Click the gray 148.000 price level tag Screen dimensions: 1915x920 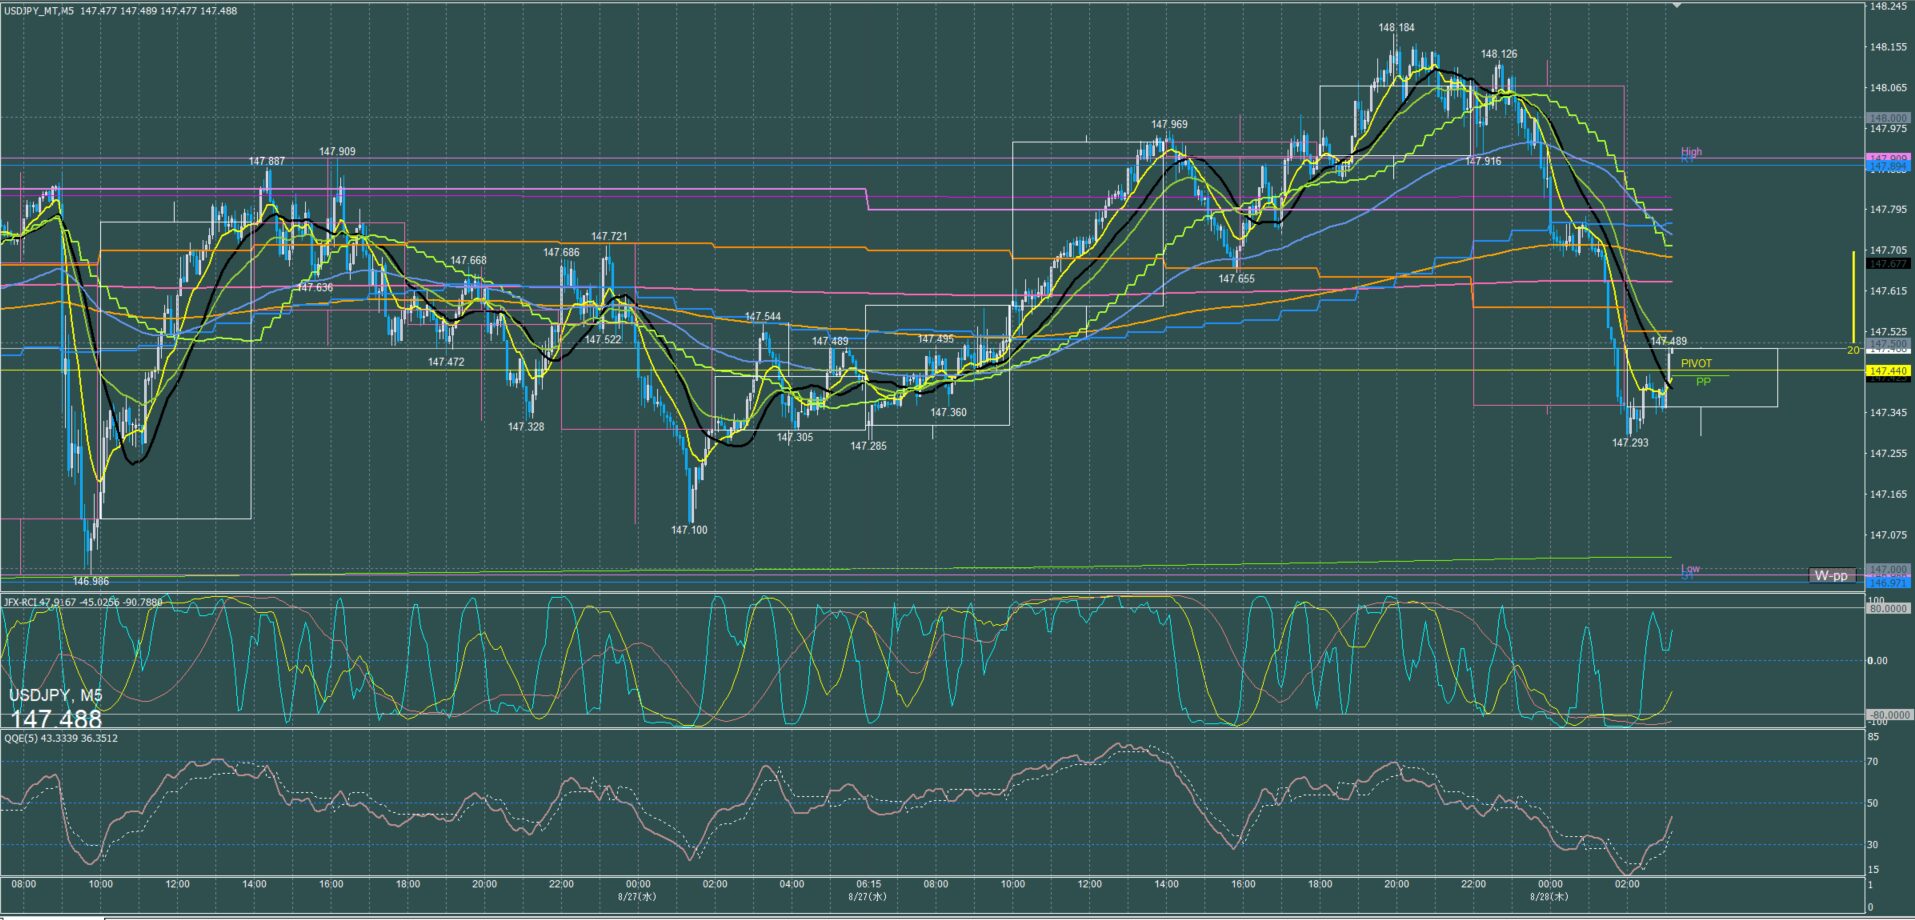pyautogui.click(x=1888, y=118)
